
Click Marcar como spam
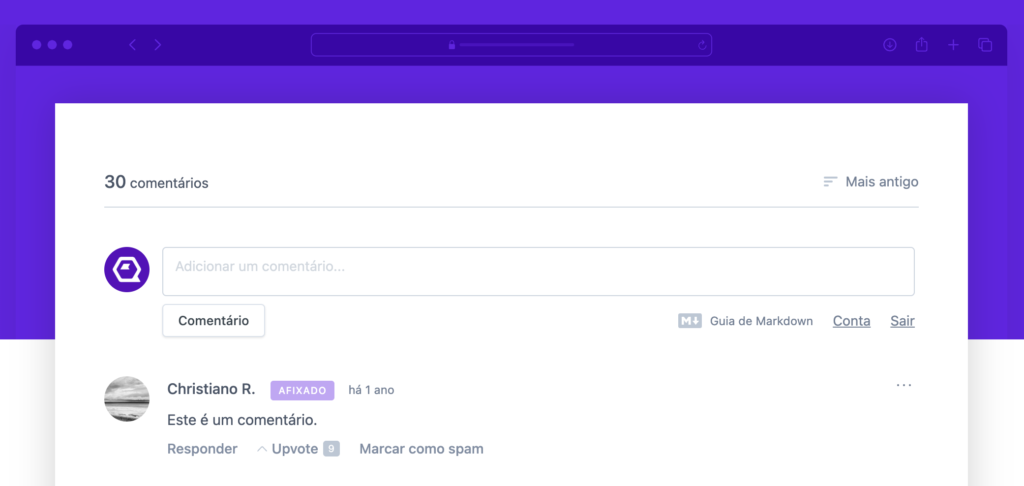tap(421, 449)
